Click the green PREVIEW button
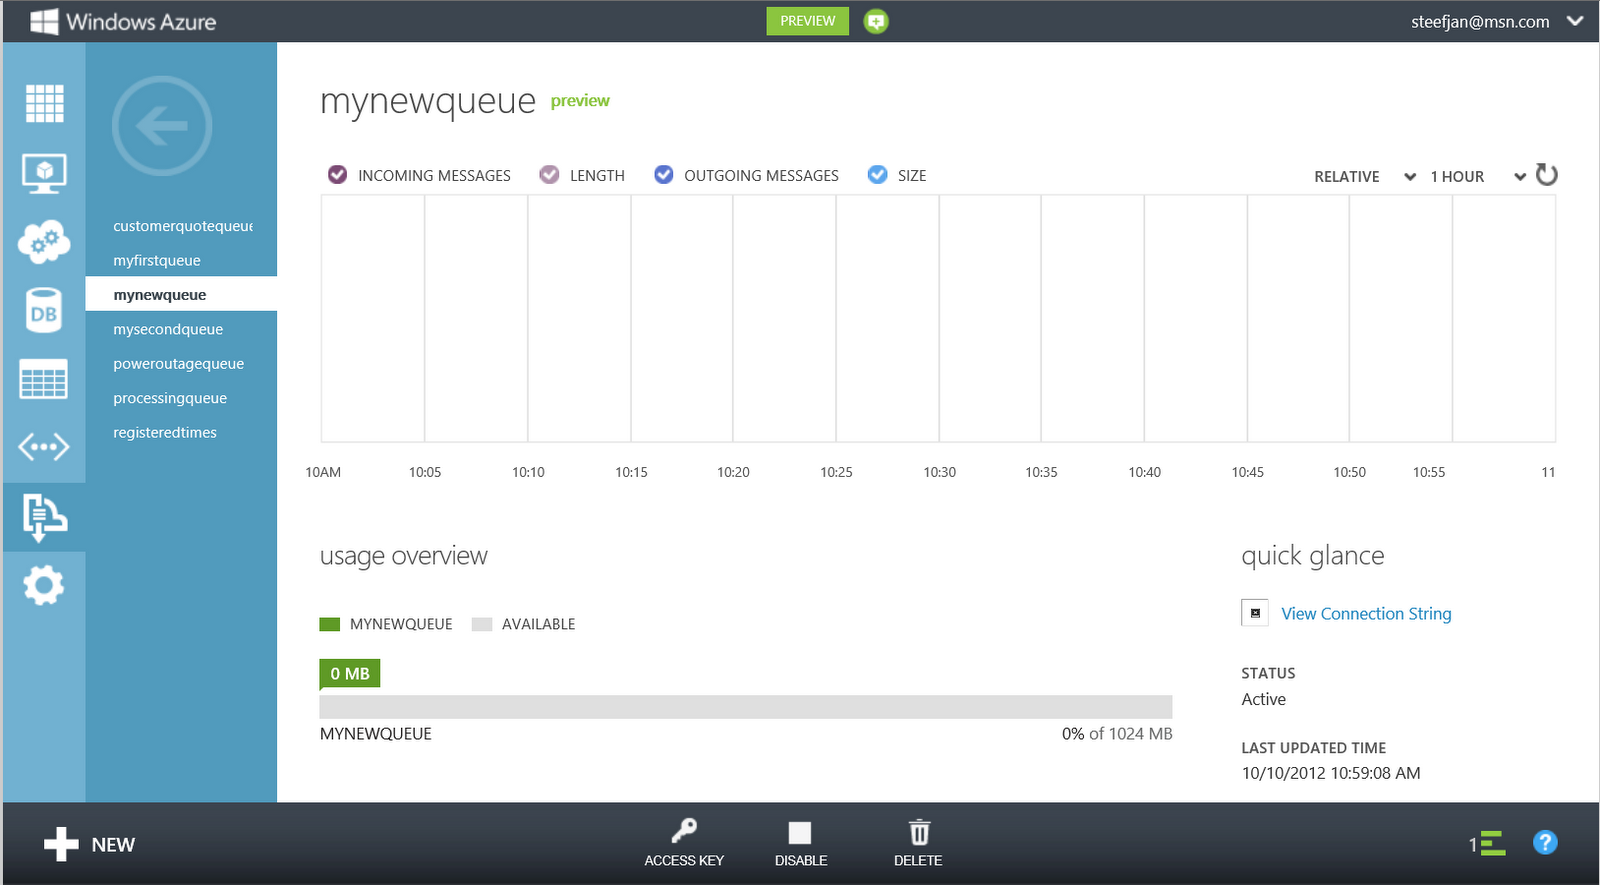 coord(807,21)
